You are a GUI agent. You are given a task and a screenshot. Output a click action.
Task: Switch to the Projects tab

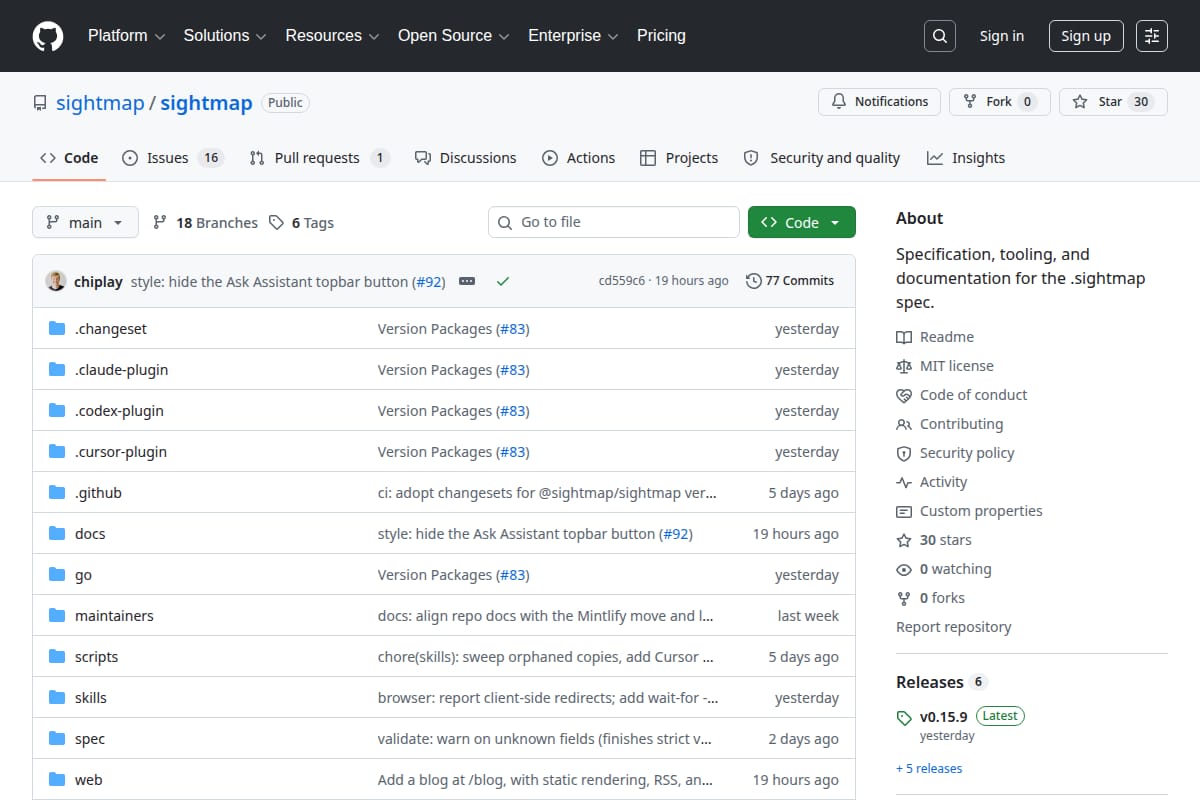pyautogui.click(x=679, y=158)
